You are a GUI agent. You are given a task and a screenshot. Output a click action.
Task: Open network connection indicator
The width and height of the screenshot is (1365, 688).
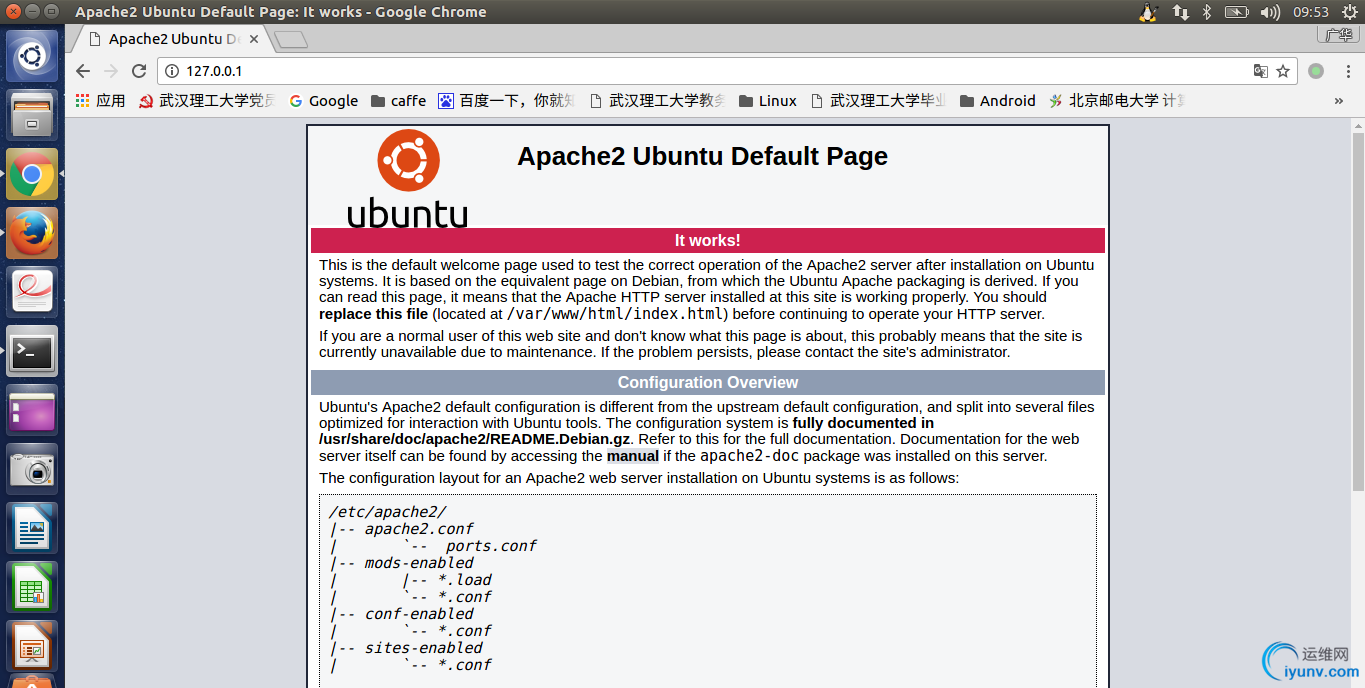pyautogui.click(x=1180, y=12)
